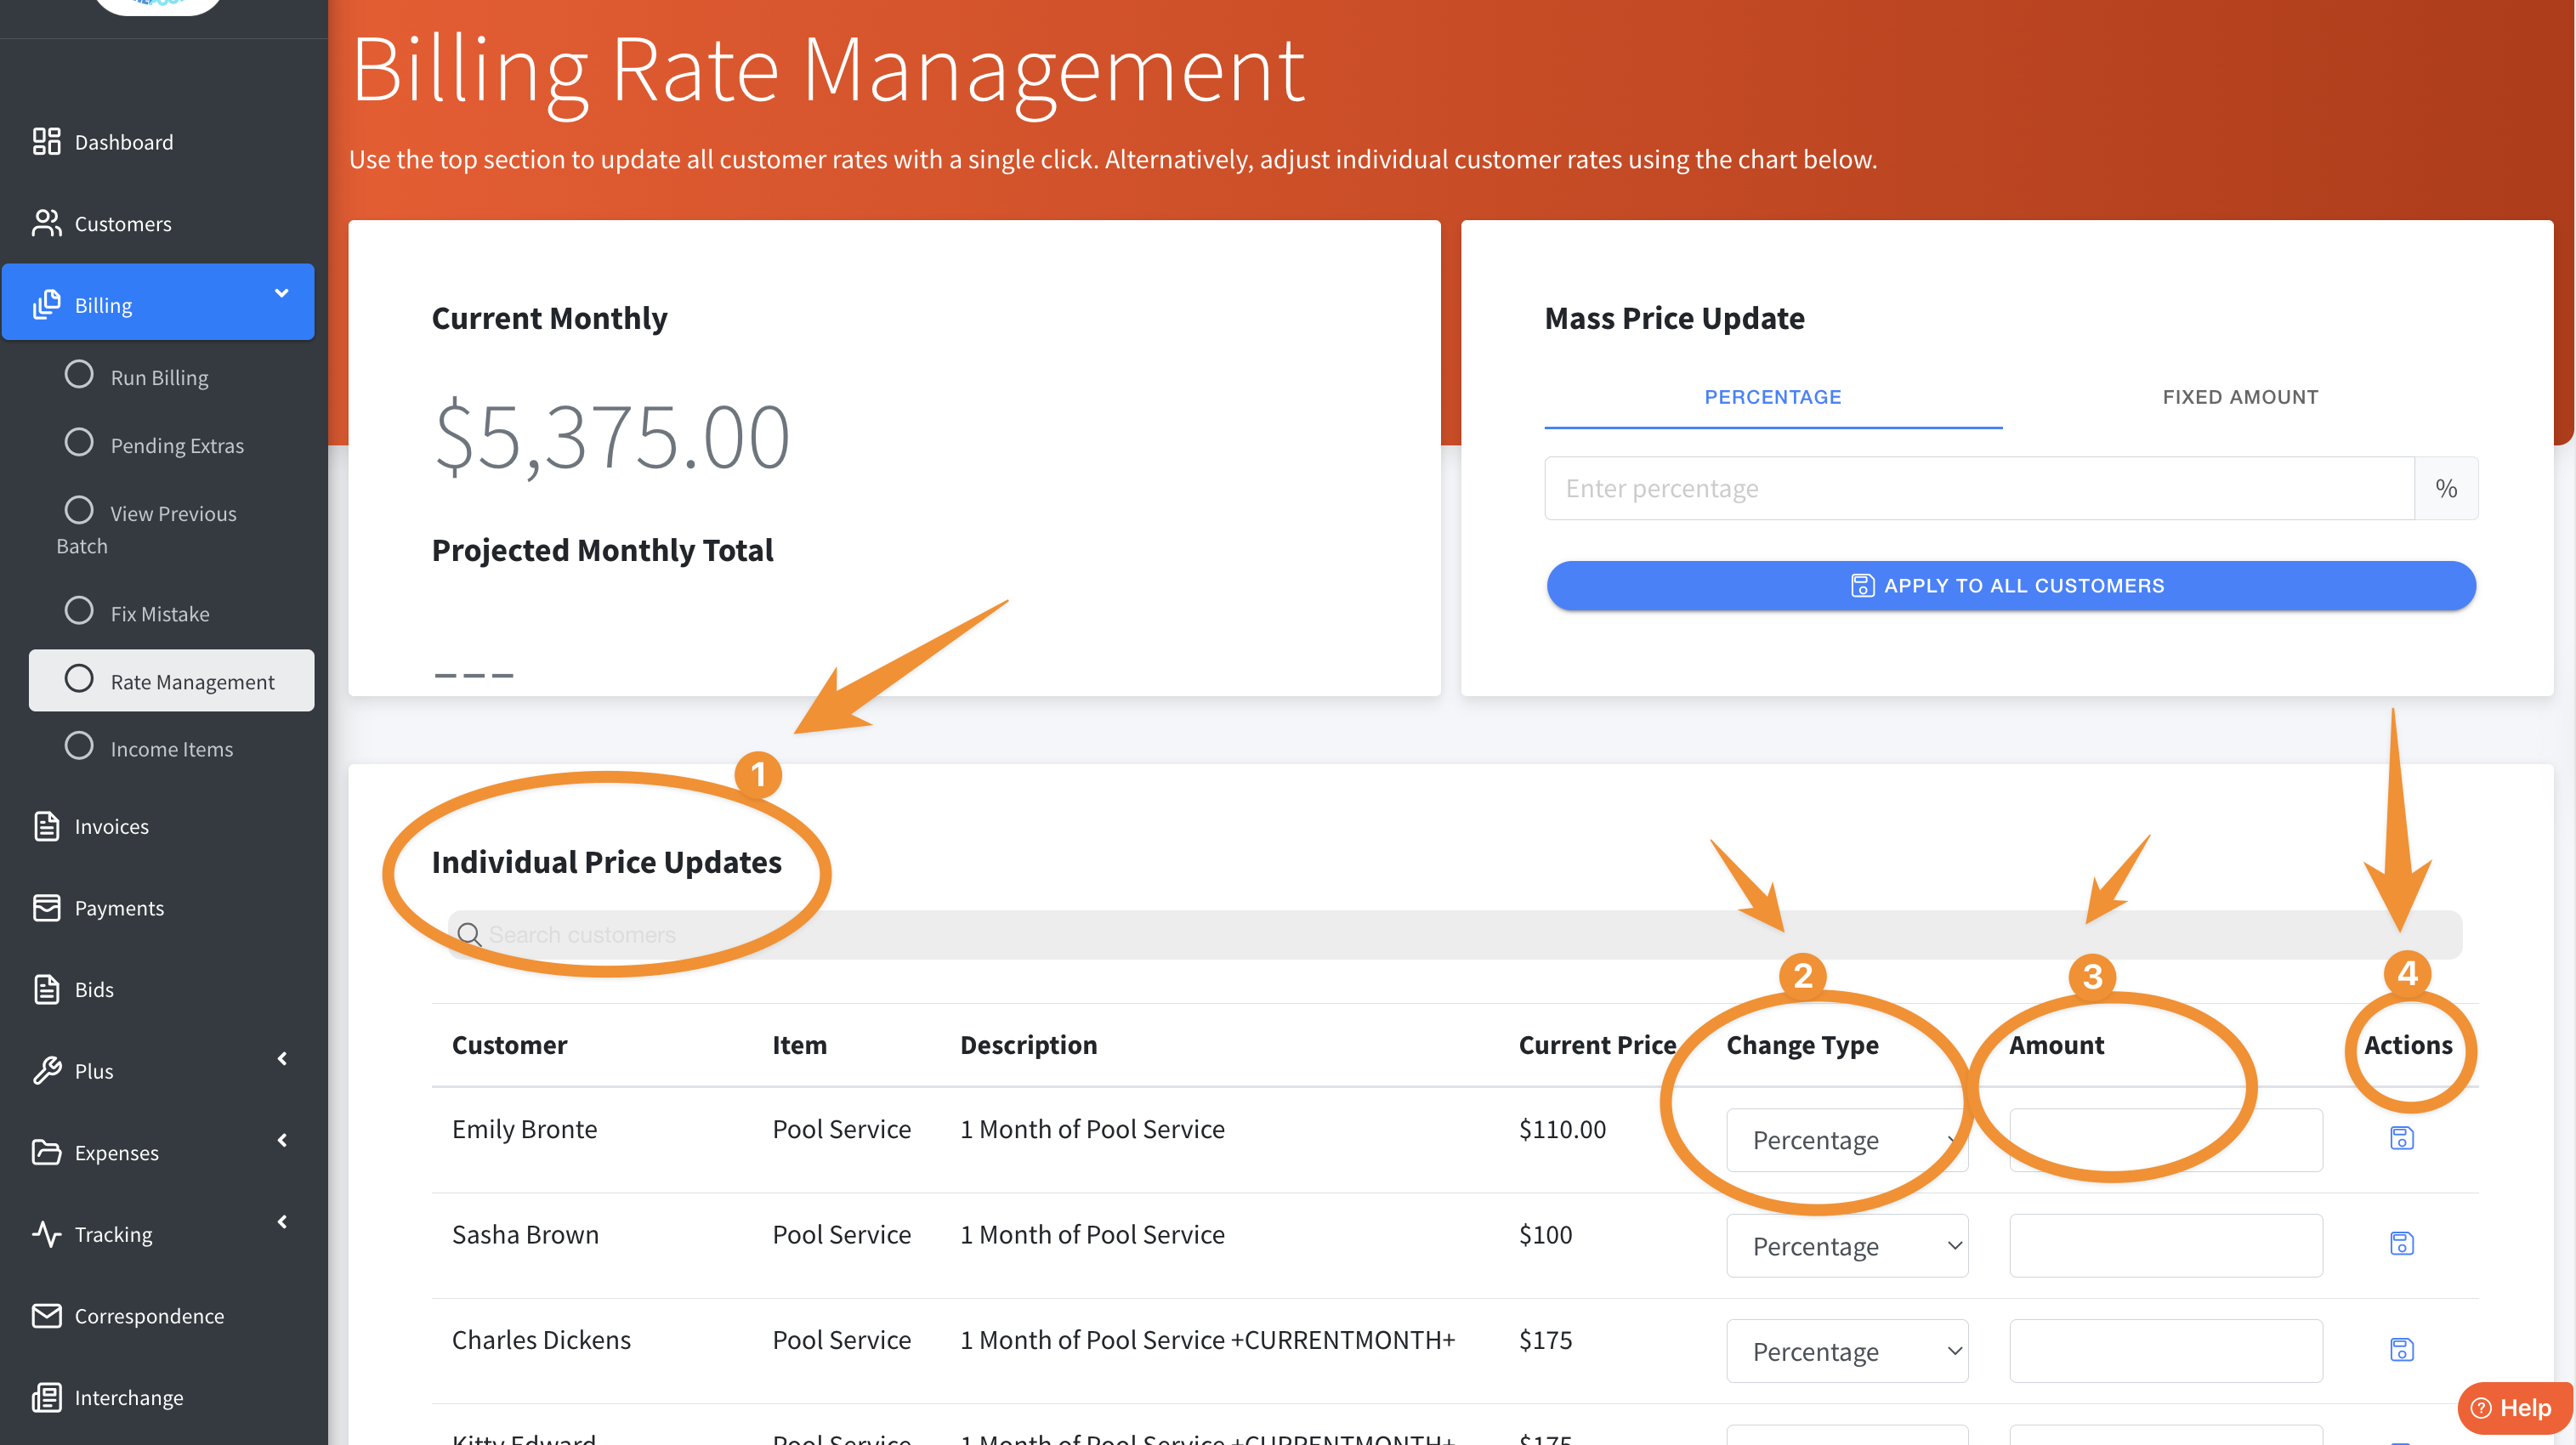Click the Correspondence envelope icon
2576x1445 pixels.
[x=46, y=1315]
